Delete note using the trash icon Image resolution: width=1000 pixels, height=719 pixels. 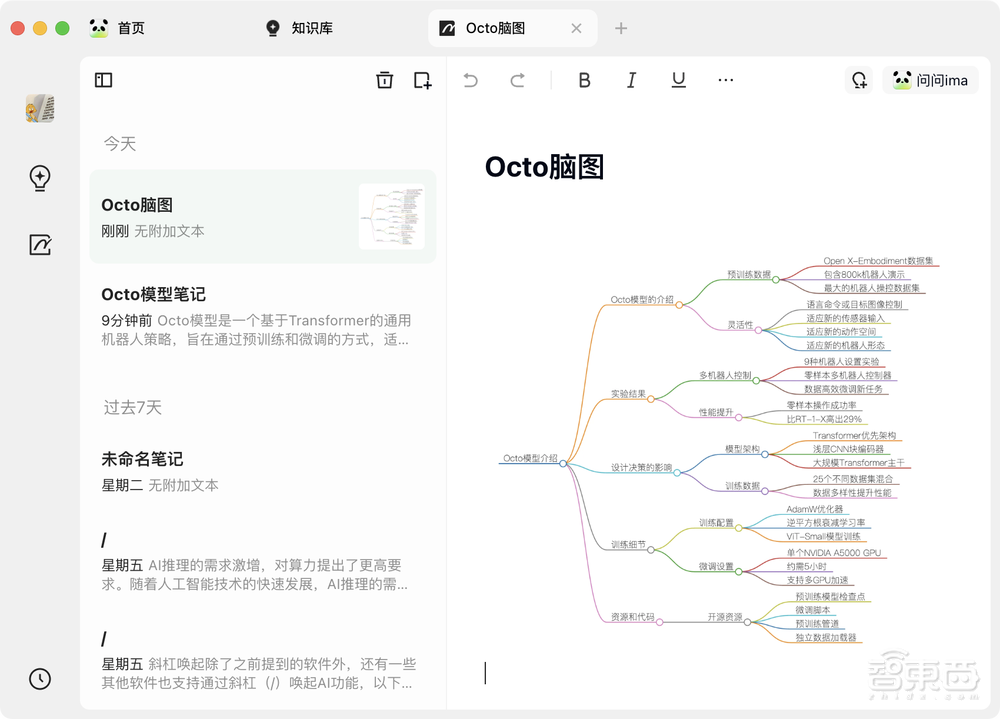[x=384, y=80]
